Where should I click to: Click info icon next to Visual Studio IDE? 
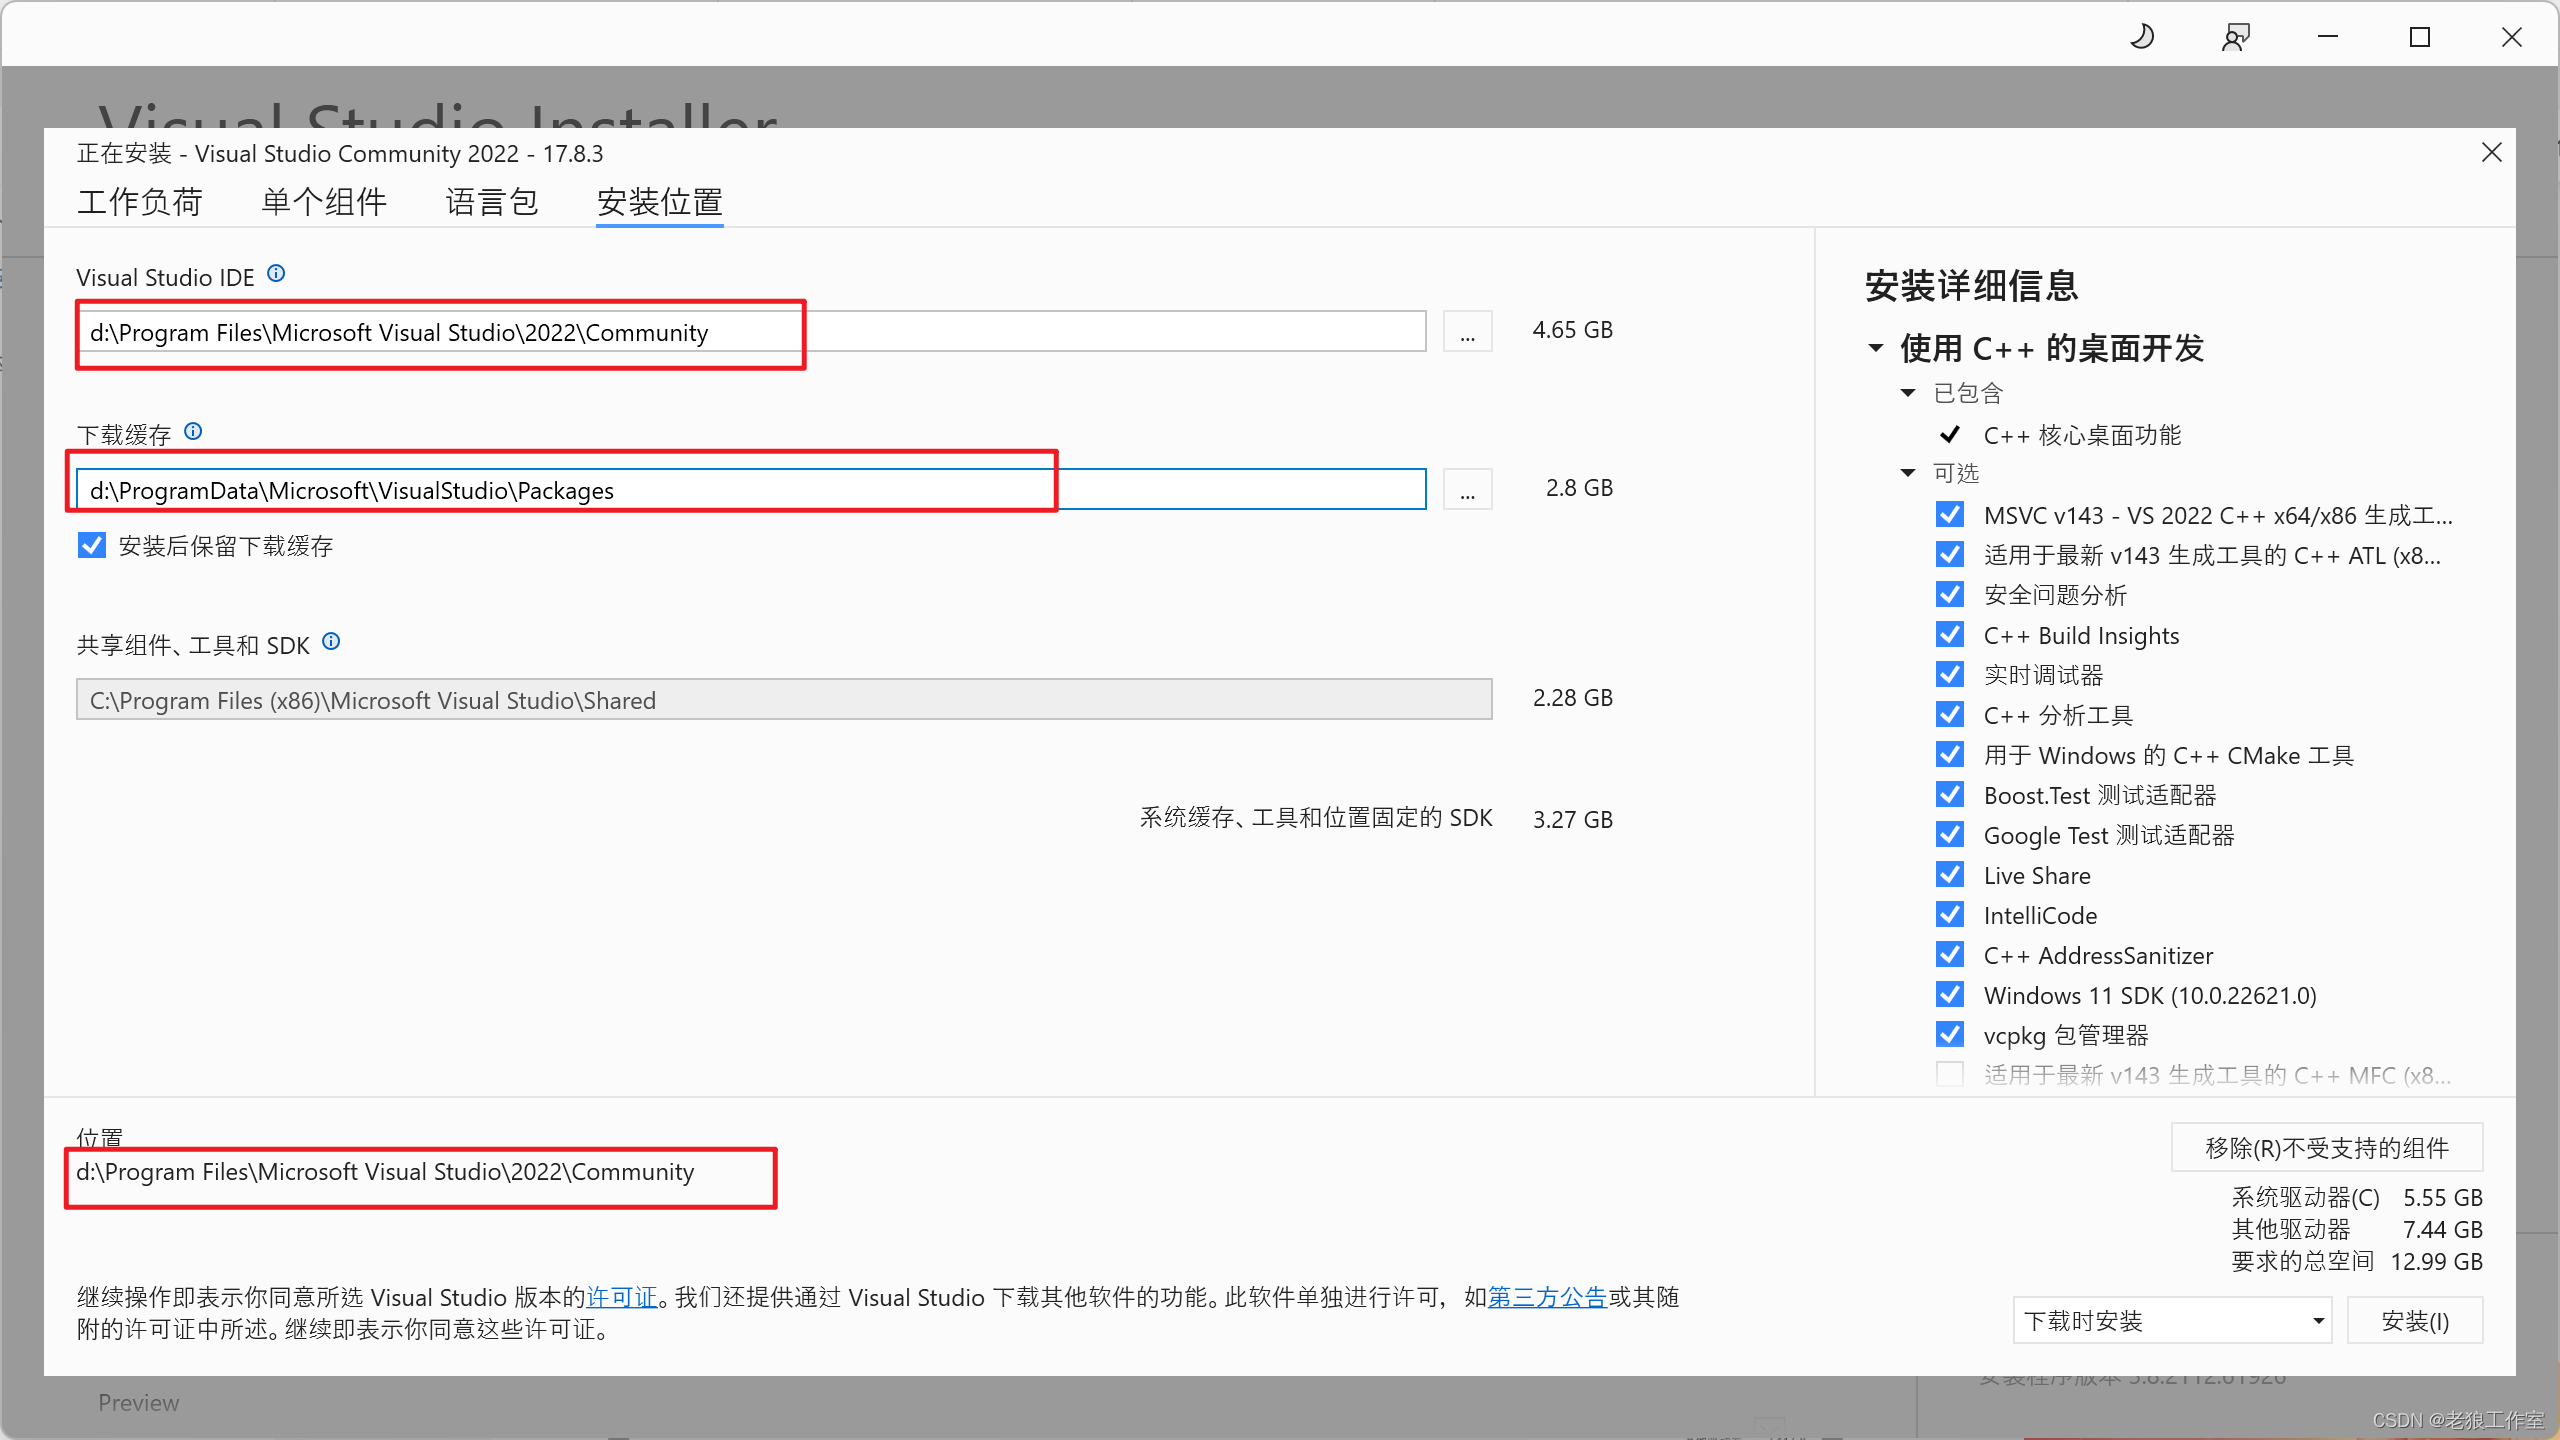276,274
